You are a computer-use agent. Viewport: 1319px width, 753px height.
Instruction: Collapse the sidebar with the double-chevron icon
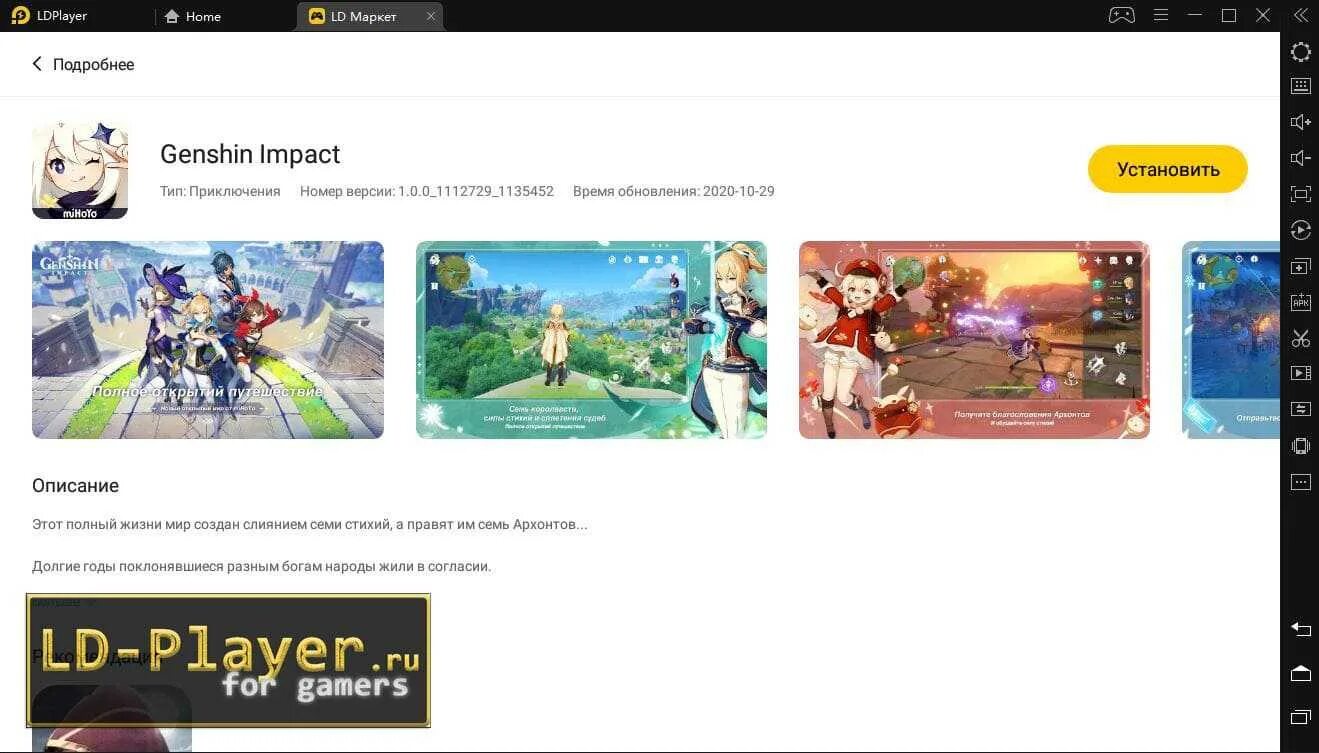tap(1300, 15)
